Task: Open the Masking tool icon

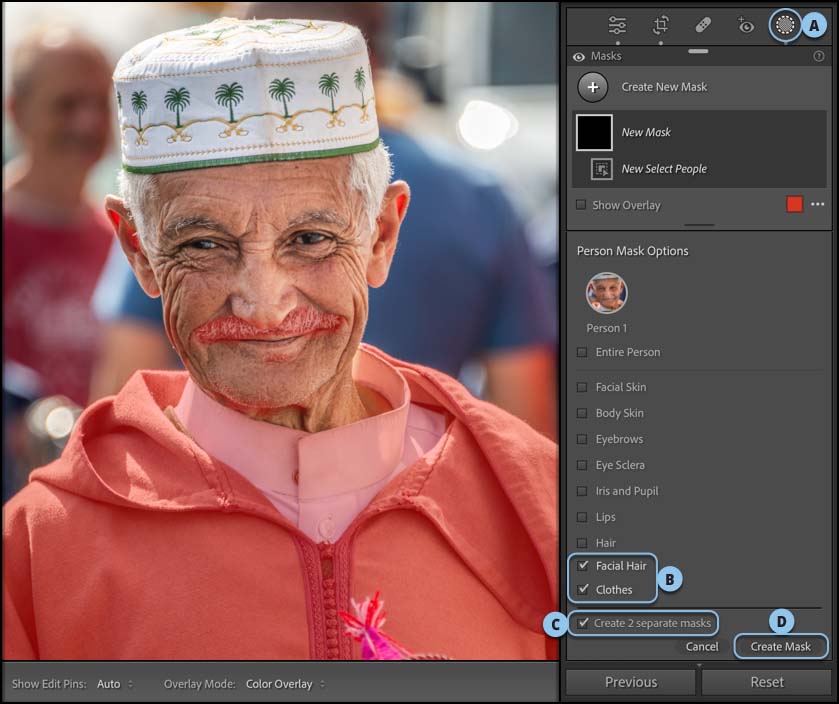Action: tap(785, 25)
